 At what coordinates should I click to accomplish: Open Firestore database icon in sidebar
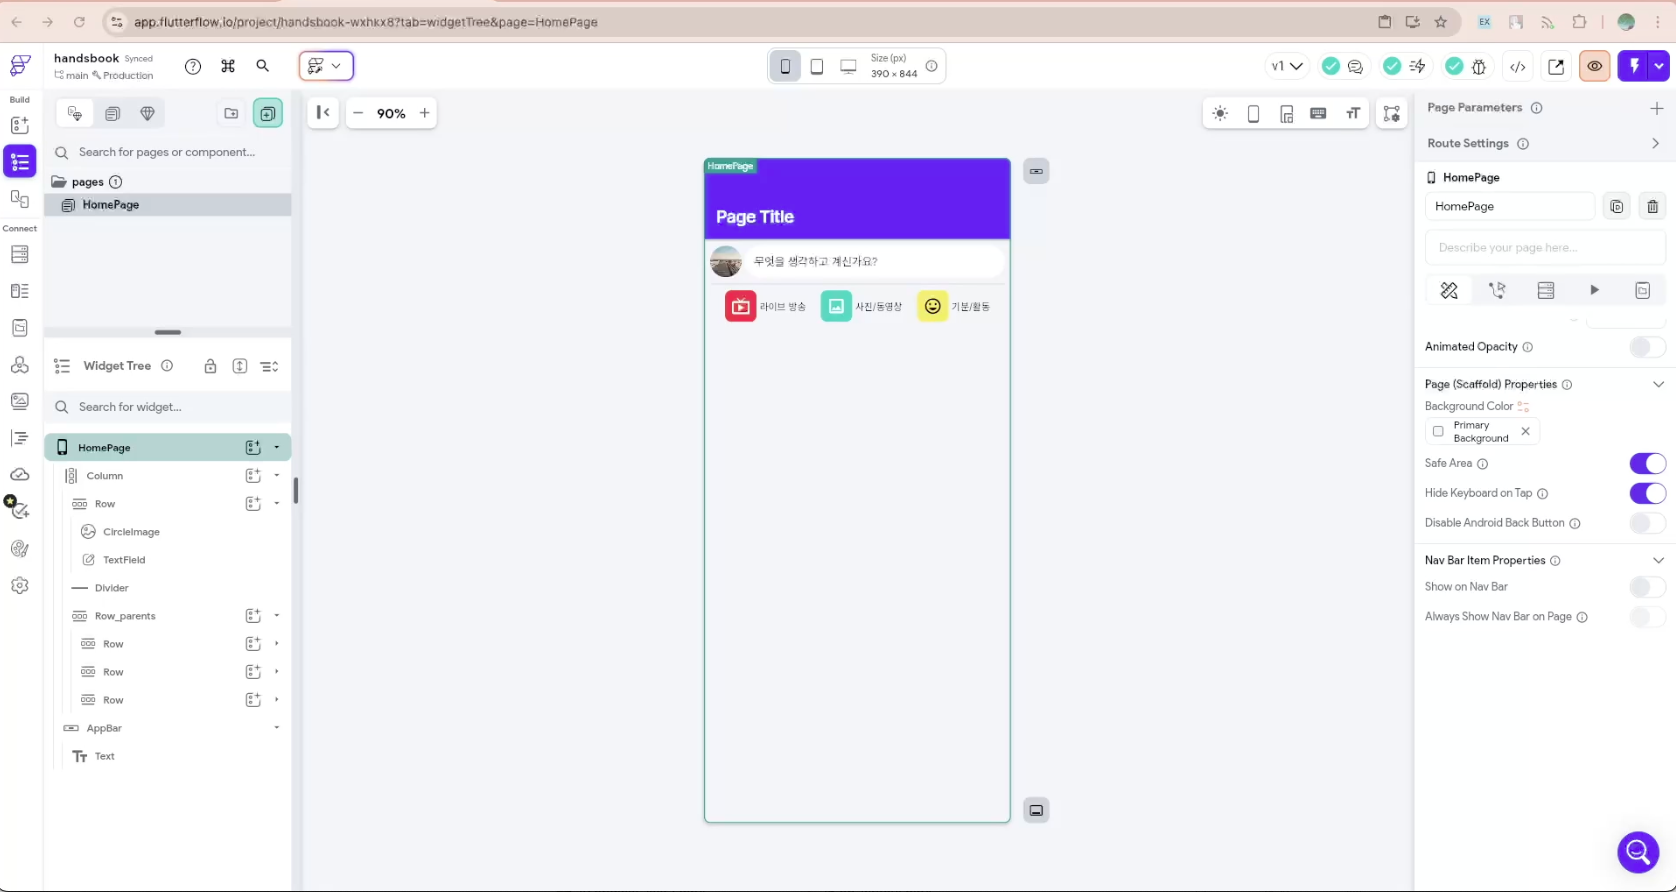click(x=19, y=255)
